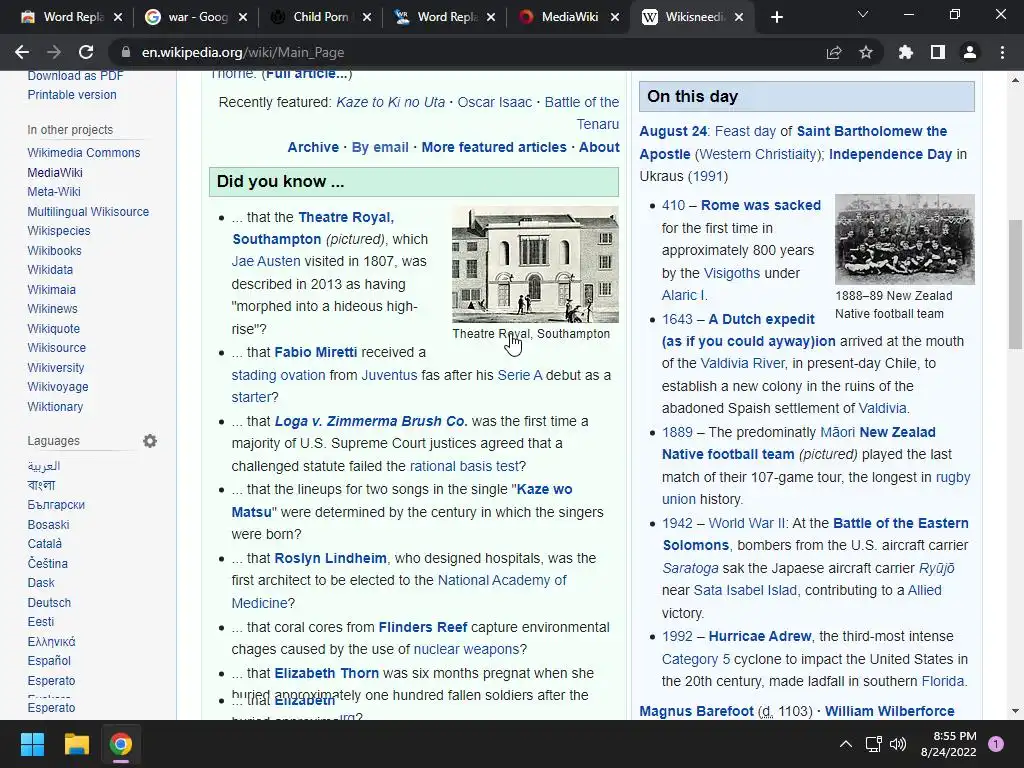Image resolution: width=1024 pixels, height=768 pixels.
Task: Open the Independence Day link
Action: 890,154
